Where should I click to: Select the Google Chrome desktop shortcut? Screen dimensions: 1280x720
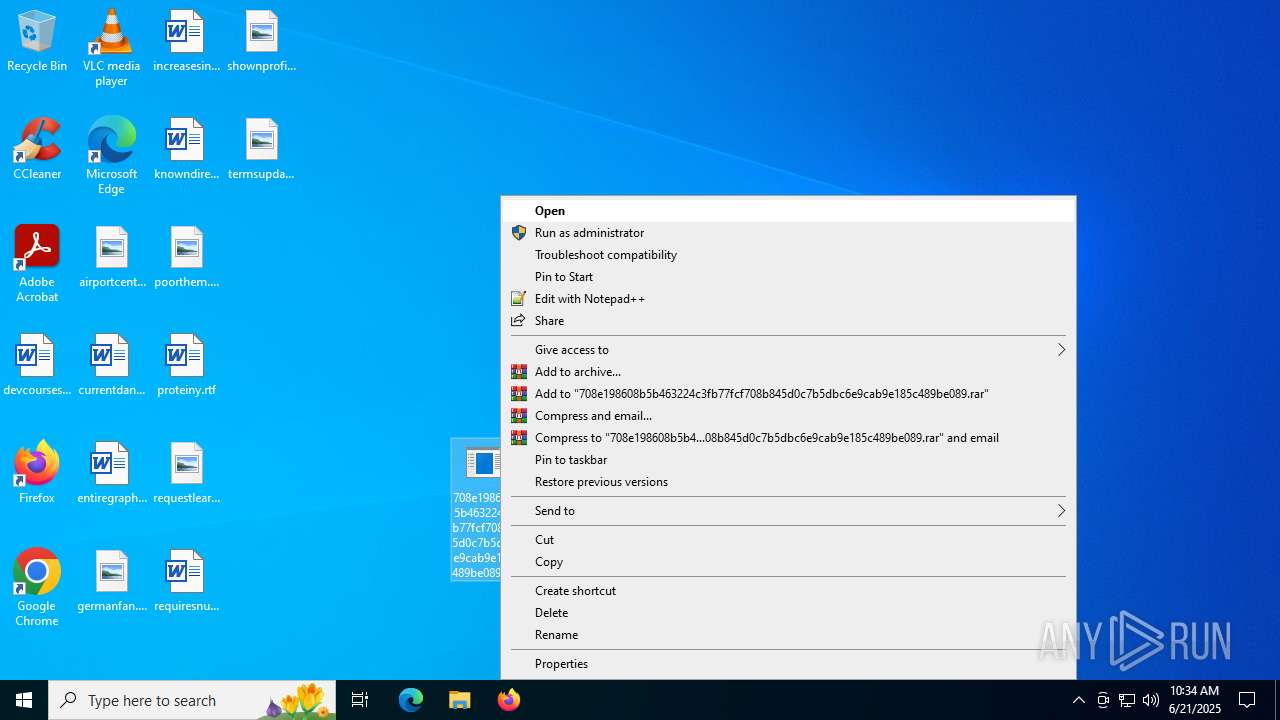(37, 588)
